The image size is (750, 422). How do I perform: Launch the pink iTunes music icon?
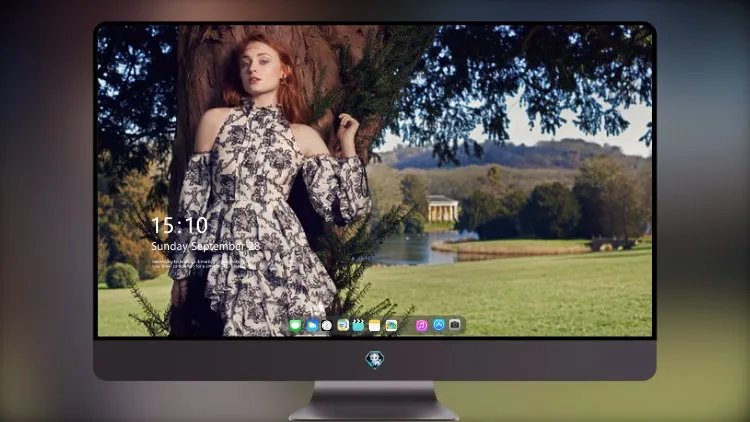coord(422,326)
